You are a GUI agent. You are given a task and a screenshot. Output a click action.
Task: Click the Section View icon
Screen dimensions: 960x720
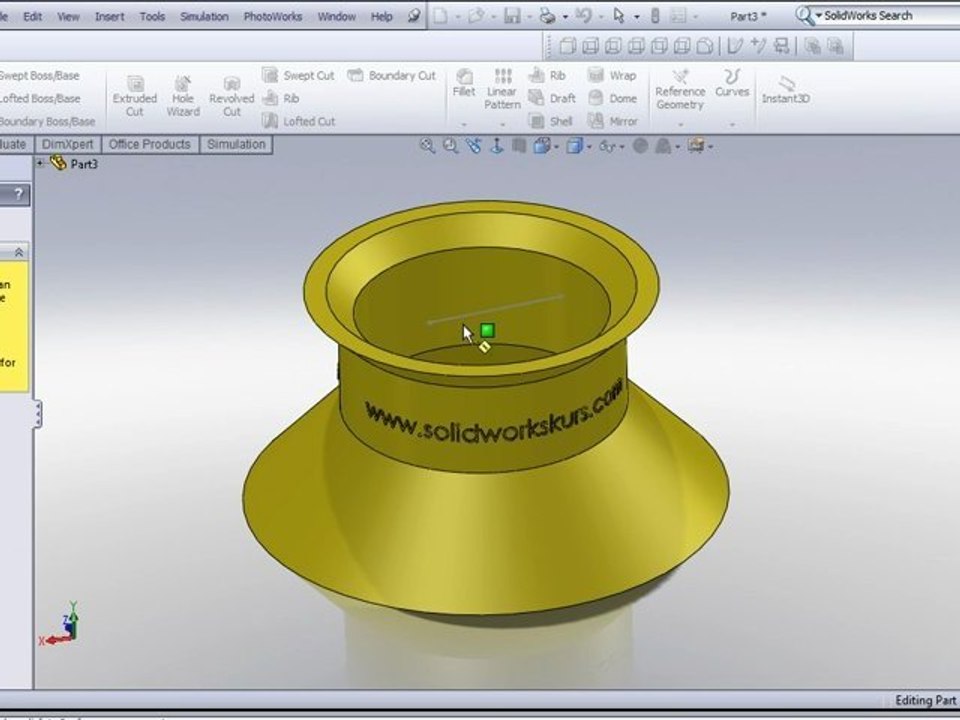point(519,146)
